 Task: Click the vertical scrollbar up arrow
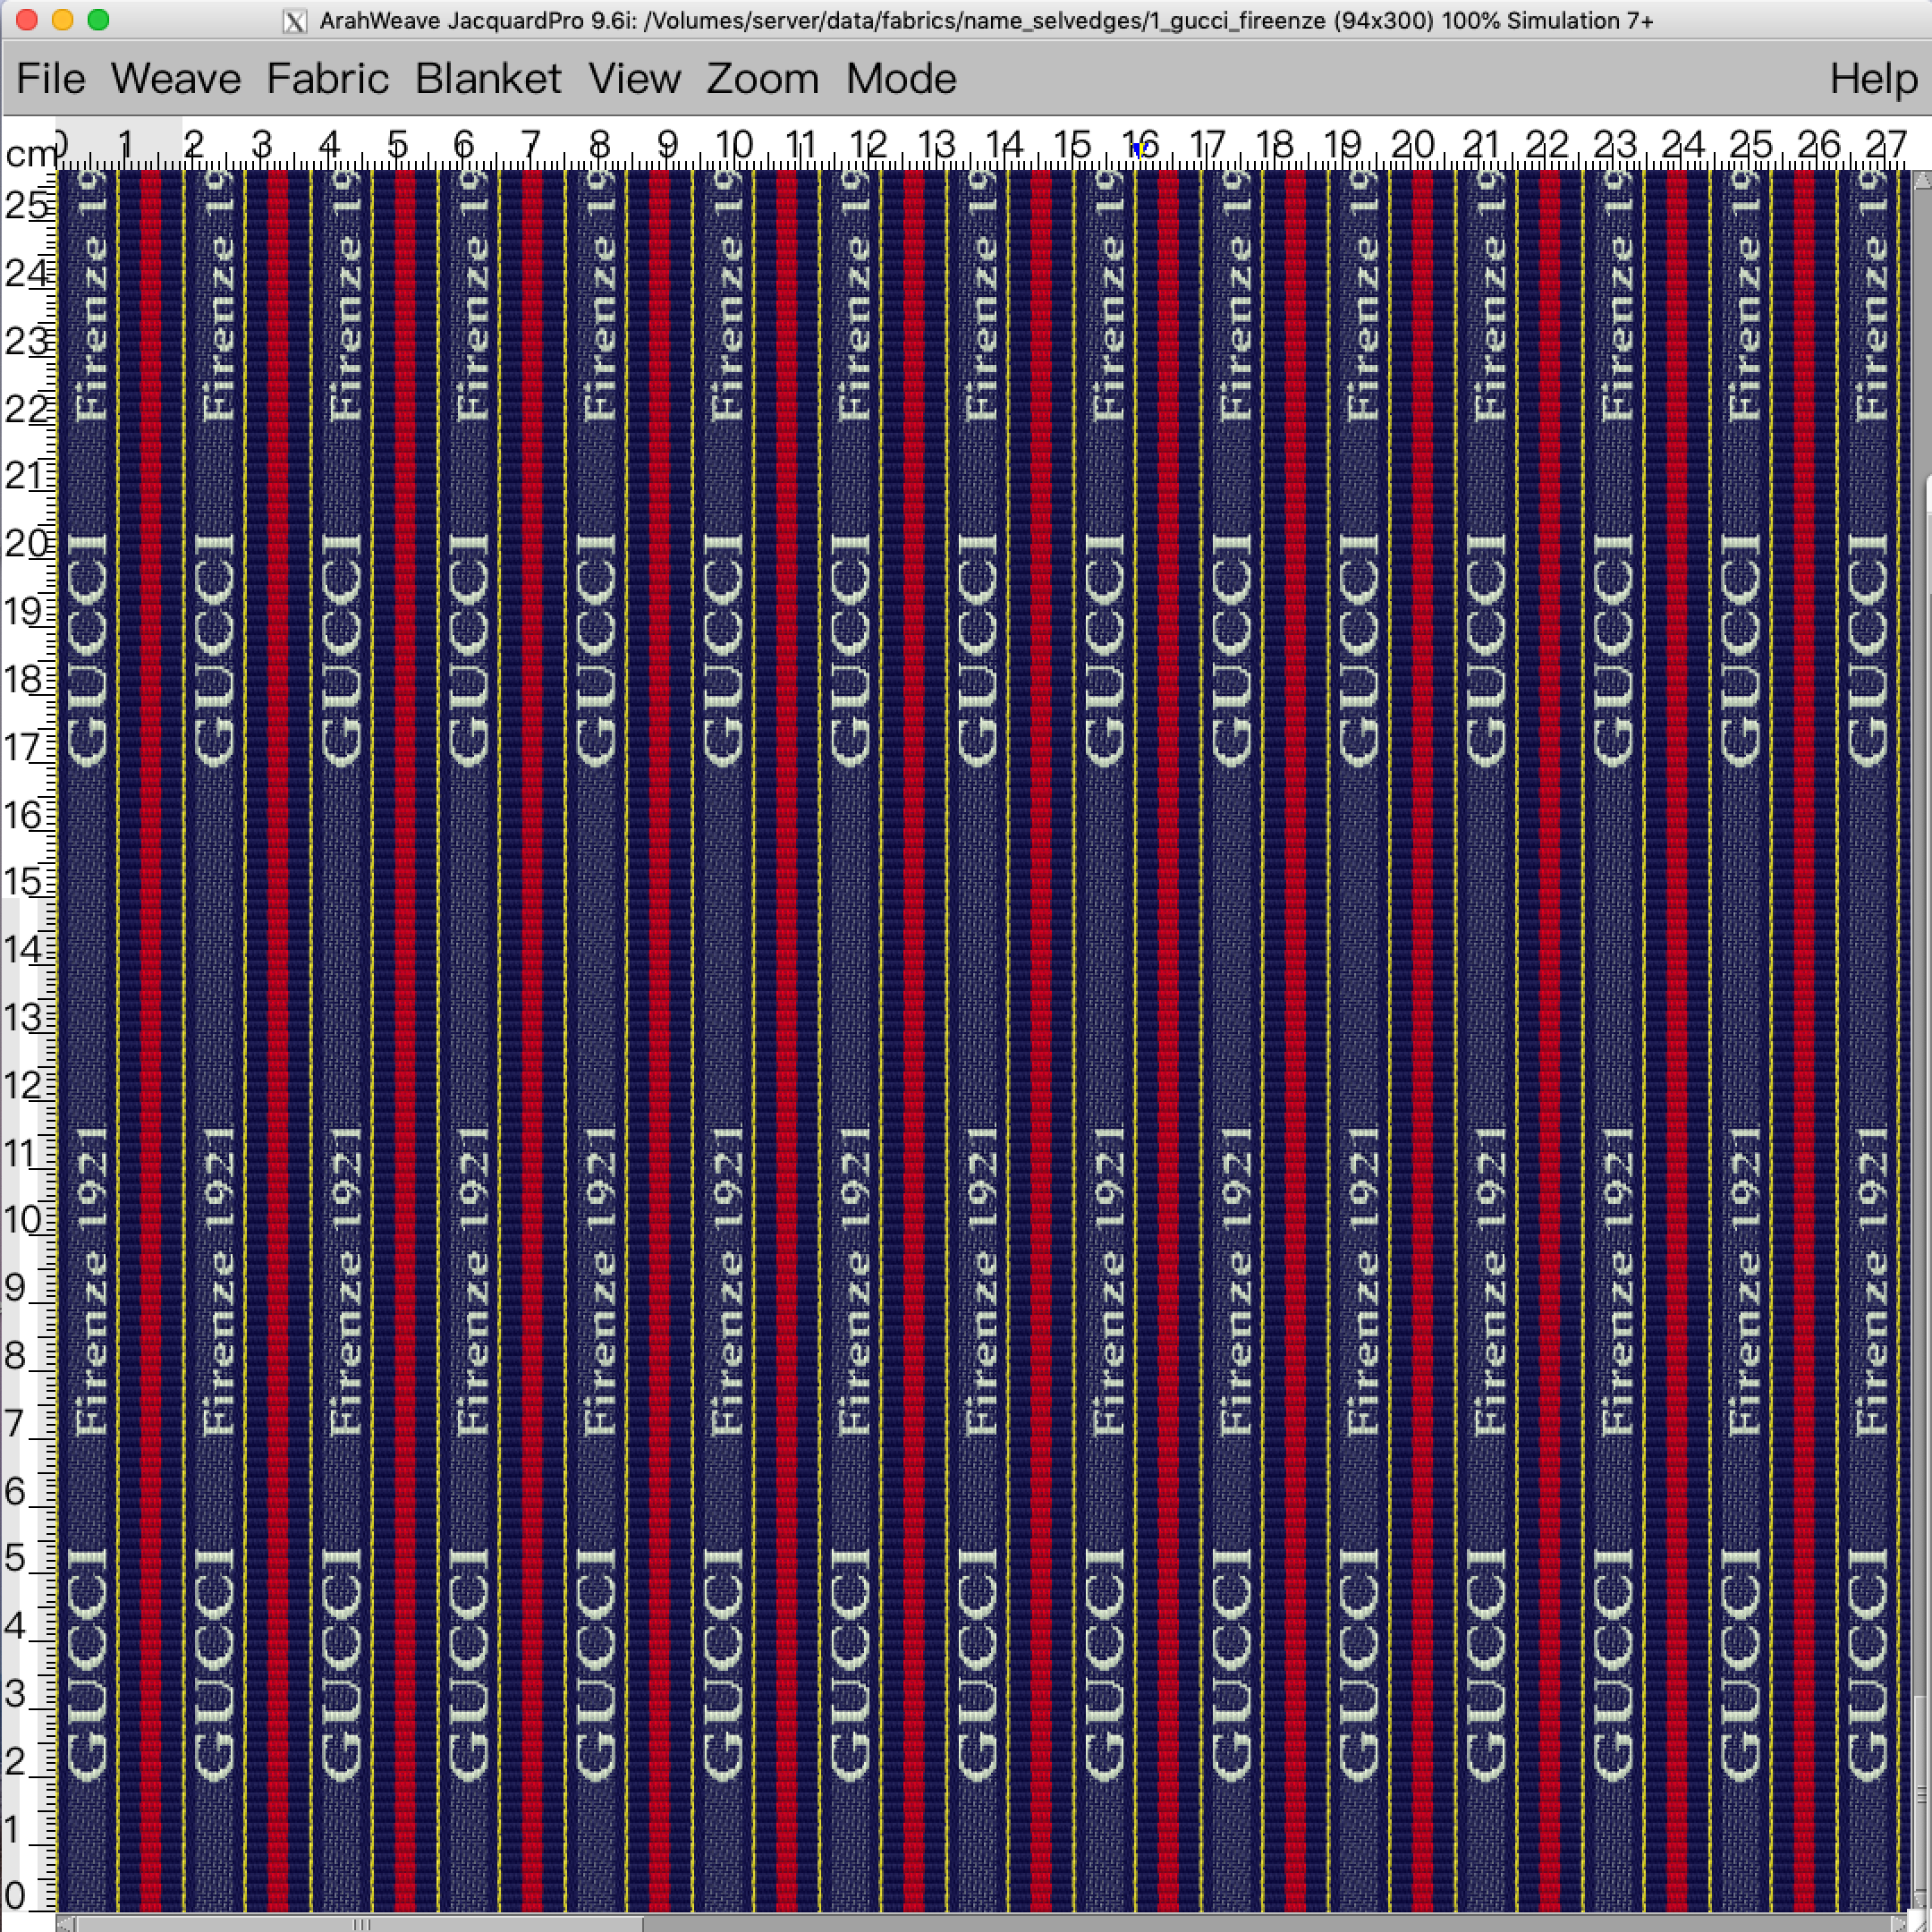1922,180
